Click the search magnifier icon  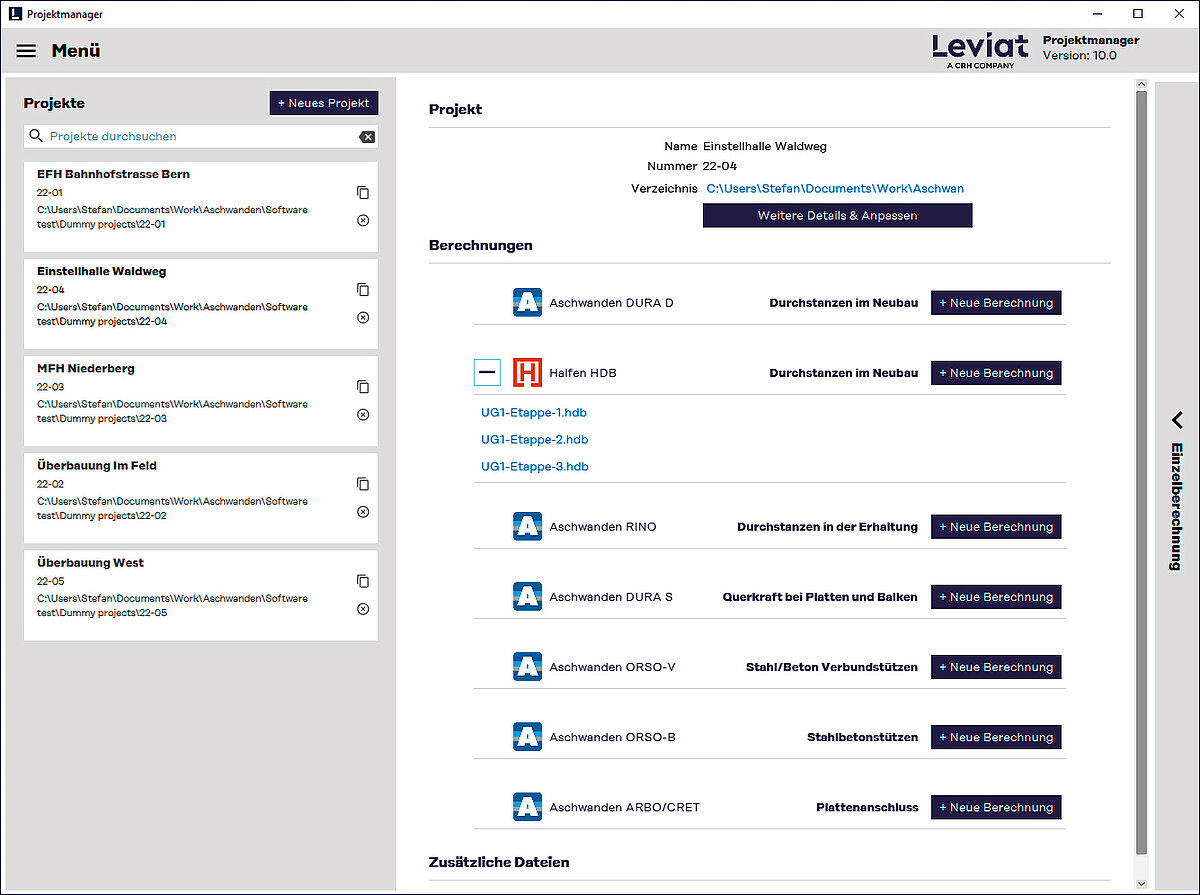tap(36, 136)
